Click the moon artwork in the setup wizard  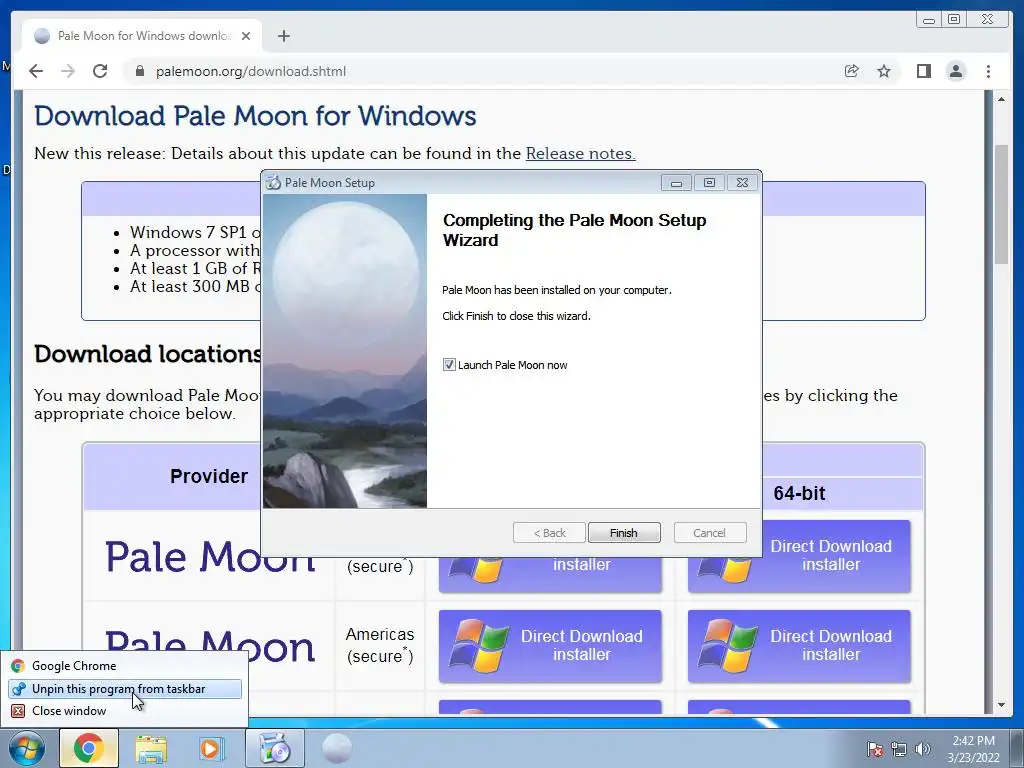(x=345, y=351)
